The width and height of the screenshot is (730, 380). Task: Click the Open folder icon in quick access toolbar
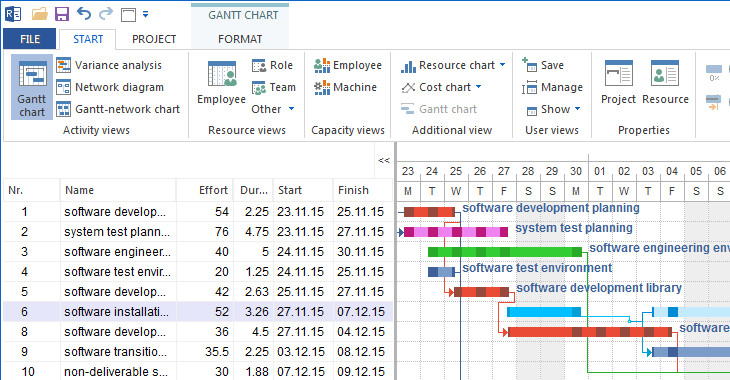pyautogui.click(x=40, y=14)
